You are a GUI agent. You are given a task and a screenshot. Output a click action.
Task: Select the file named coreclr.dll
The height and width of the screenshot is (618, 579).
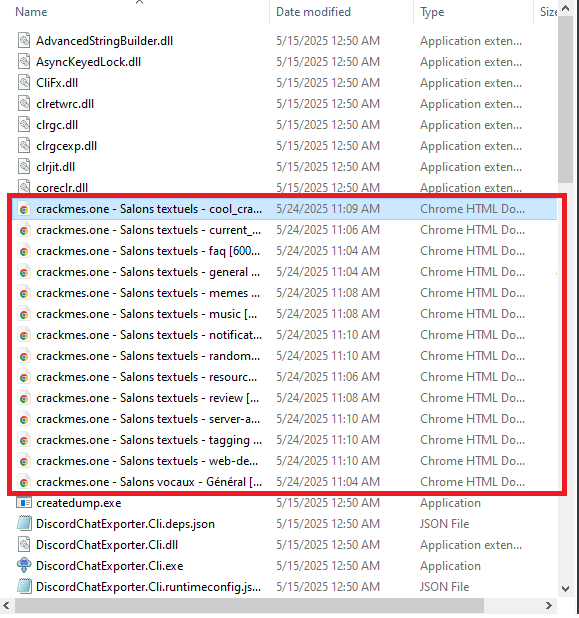62,188
